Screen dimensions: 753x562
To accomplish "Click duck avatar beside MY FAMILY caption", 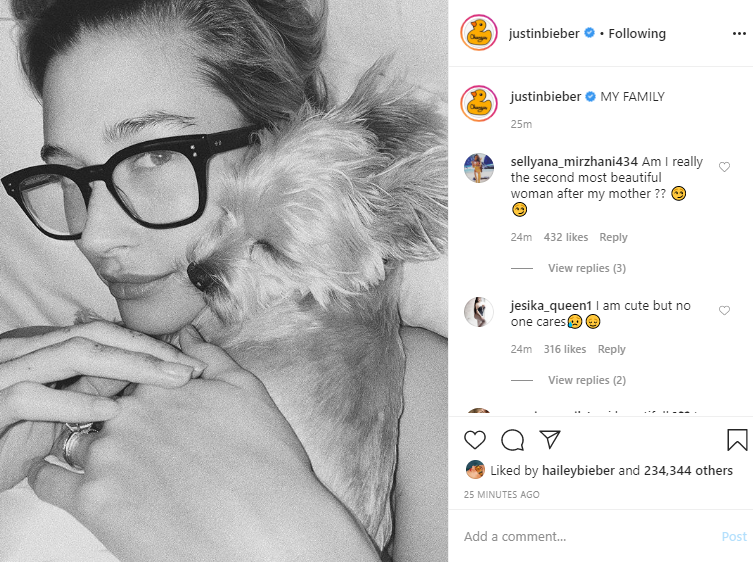I will click(479, 103).
